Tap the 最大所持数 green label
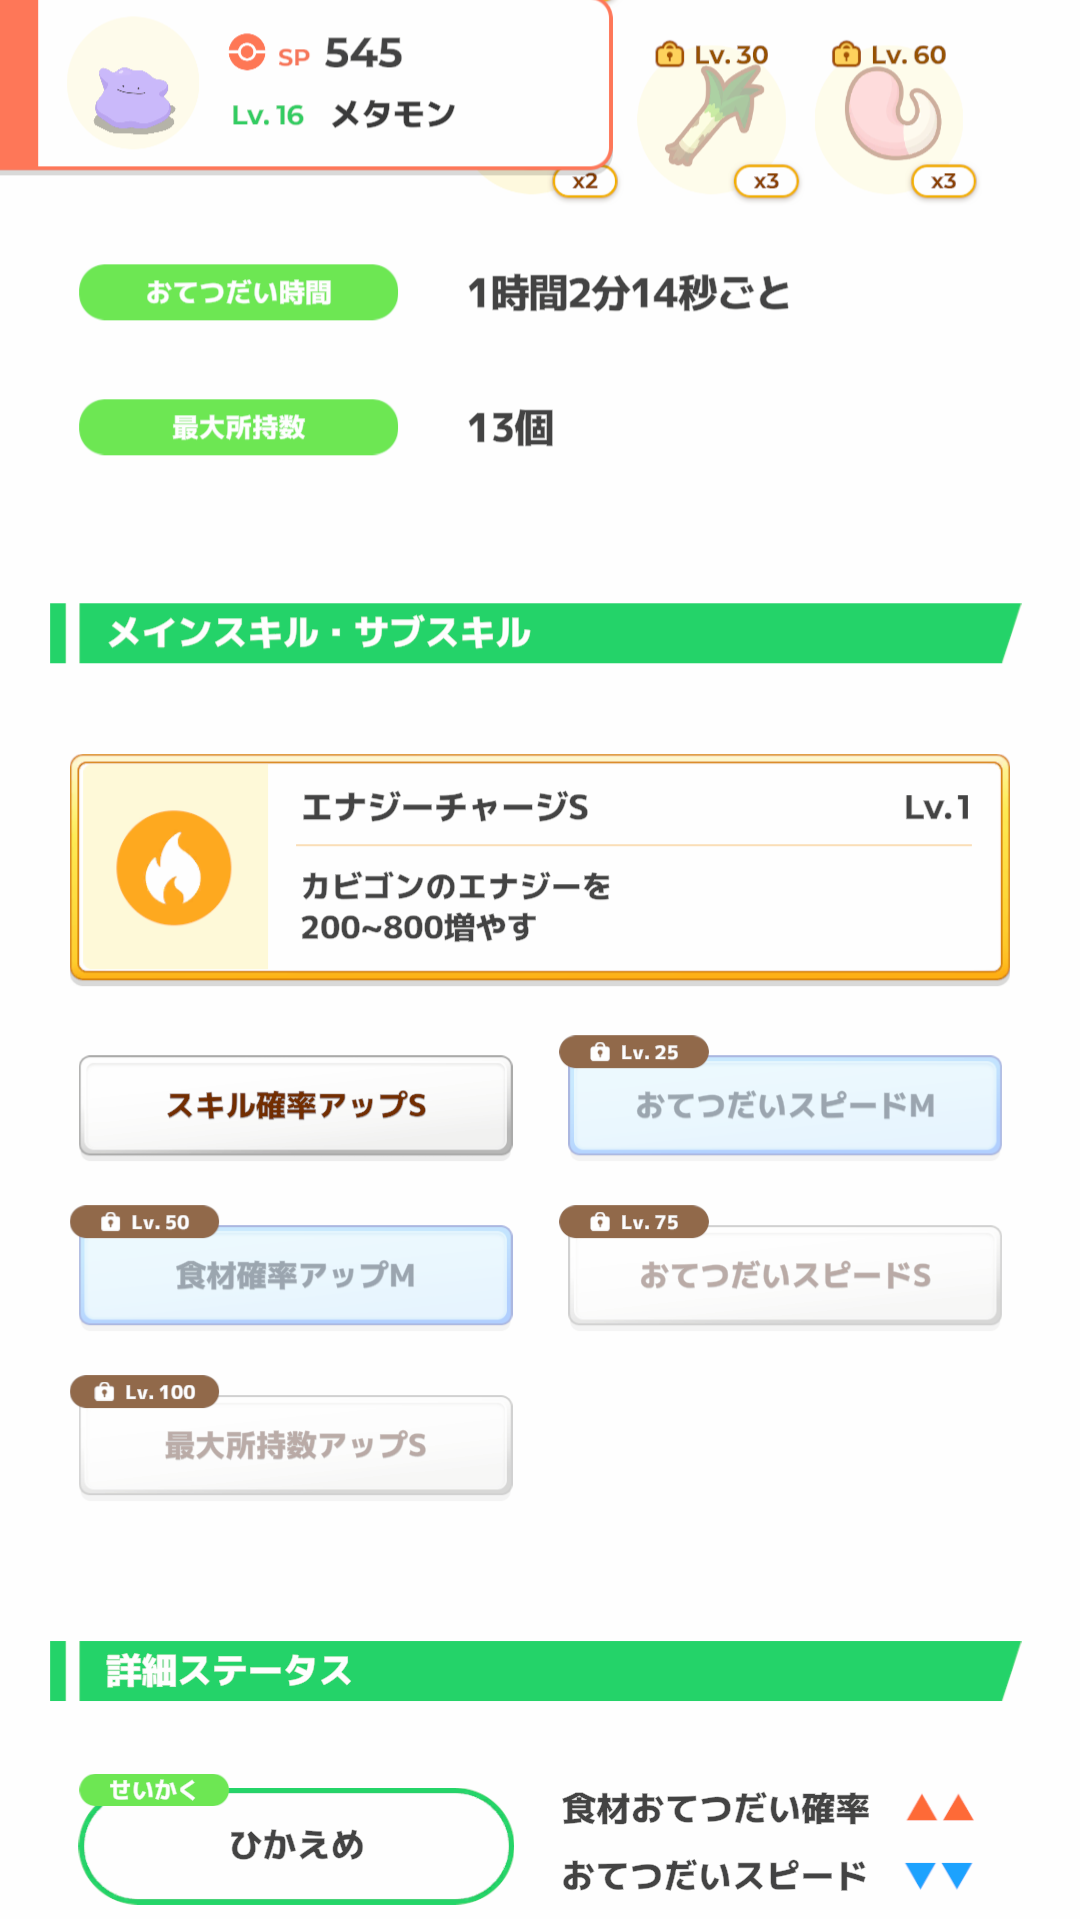This screenshot has width=1080, height=1919. click(x=239, y=427)
